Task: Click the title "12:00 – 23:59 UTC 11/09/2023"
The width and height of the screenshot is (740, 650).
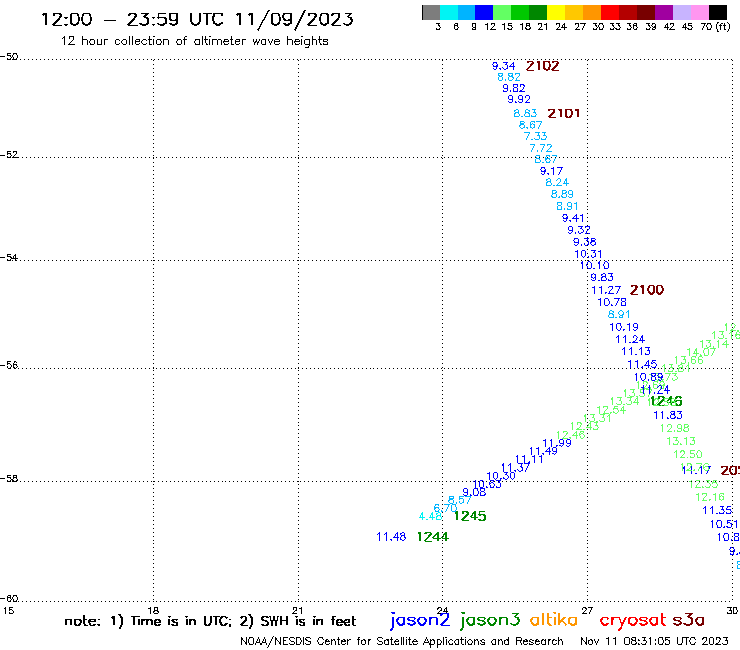Action: tap(197, 19)
